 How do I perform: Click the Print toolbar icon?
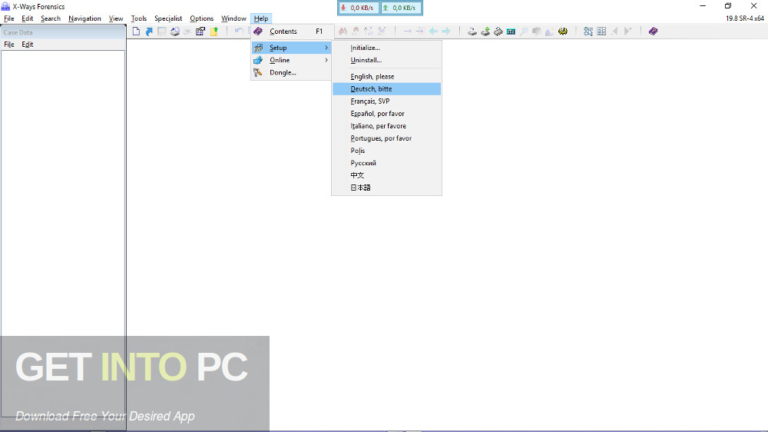(175, 31)
